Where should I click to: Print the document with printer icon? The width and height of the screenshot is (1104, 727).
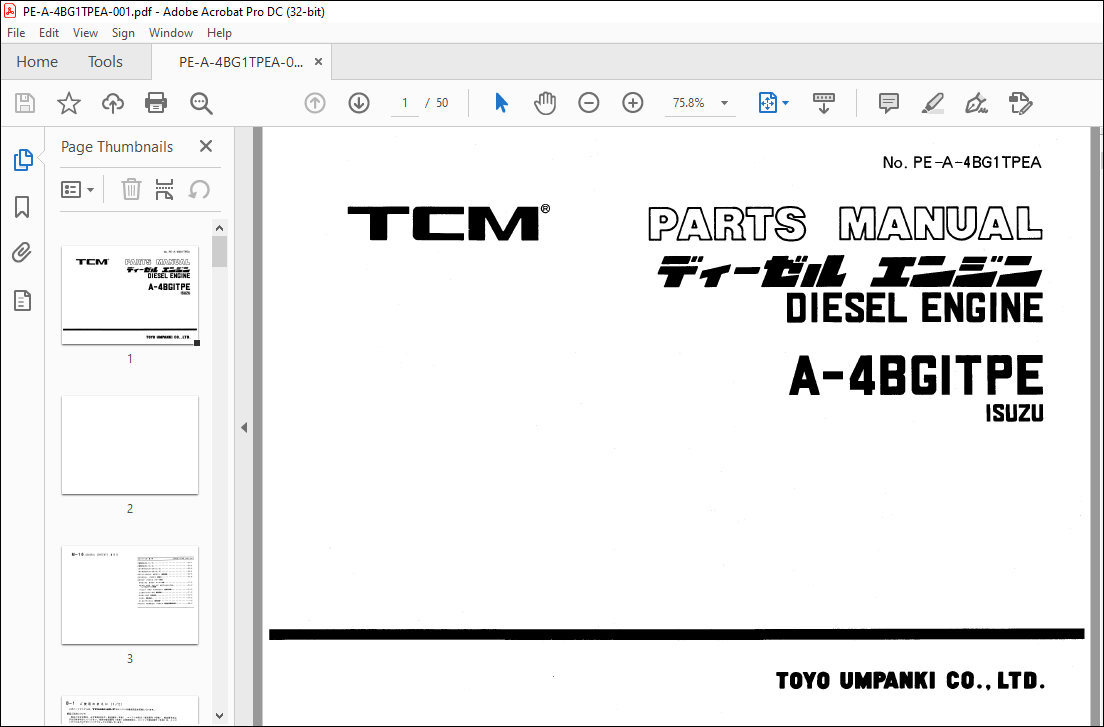pos(156,103)
